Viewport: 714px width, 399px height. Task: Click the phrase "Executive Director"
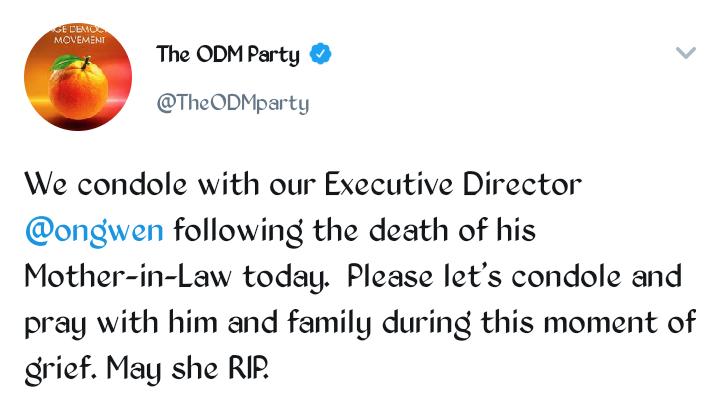pos(453,184)
